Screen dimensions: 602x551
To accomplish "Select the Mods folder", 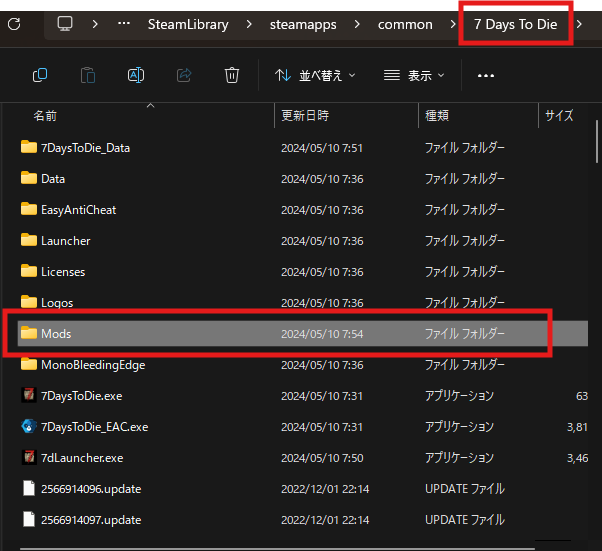I will click(303, 334).
